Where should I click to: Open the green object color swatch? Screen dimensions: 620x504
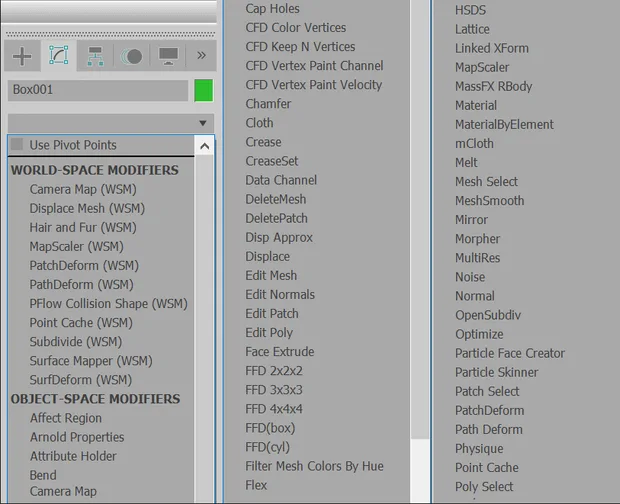click(204, 91)
